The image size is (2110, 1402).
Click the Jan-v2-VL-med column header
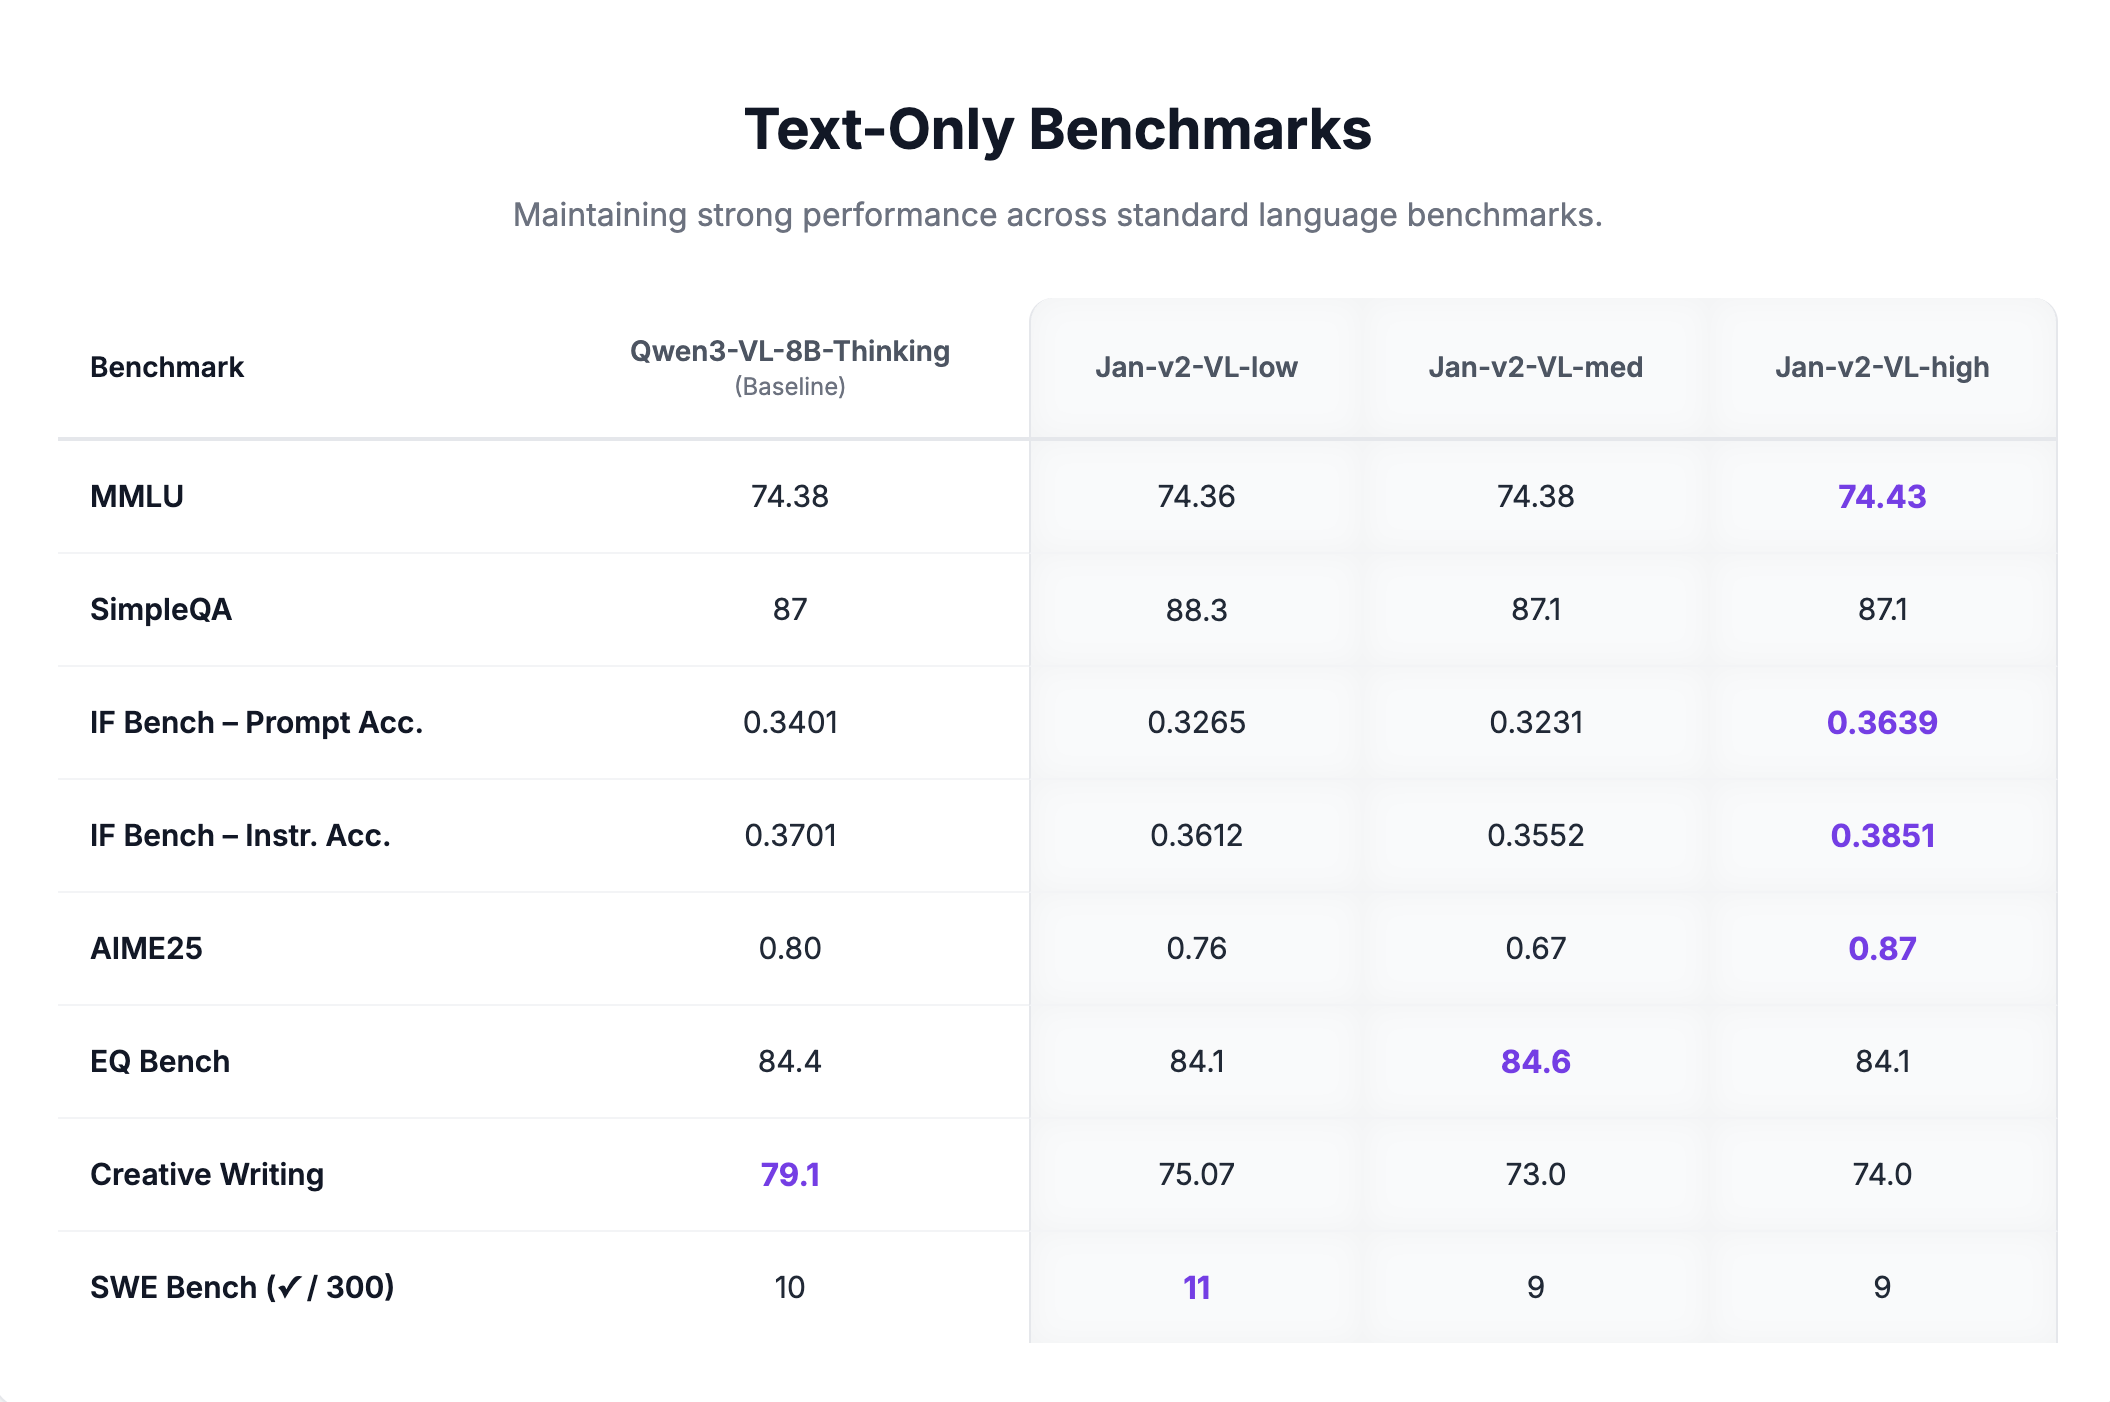coord(1535,367)
